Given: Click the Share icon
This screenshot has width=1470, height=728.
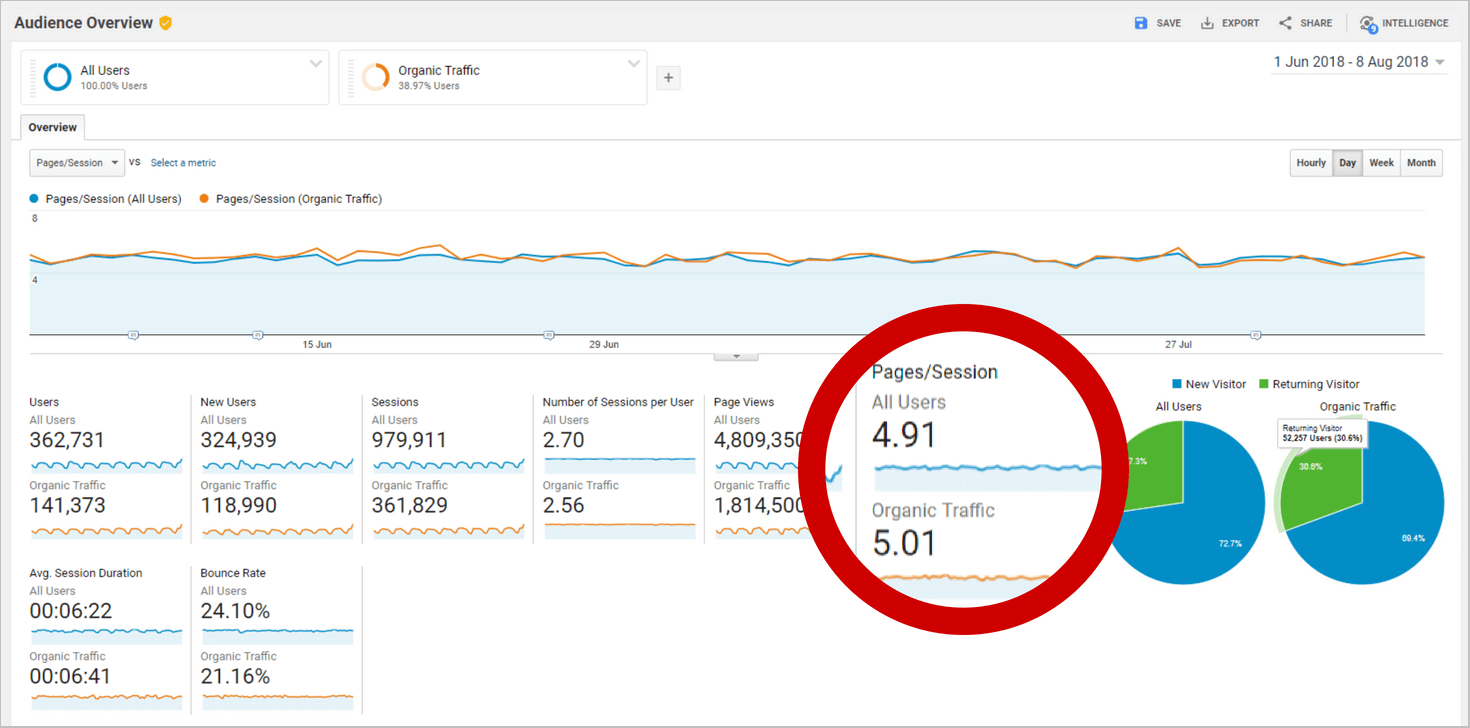Looking at the screenshot, I should click(x=1285, y=23).
